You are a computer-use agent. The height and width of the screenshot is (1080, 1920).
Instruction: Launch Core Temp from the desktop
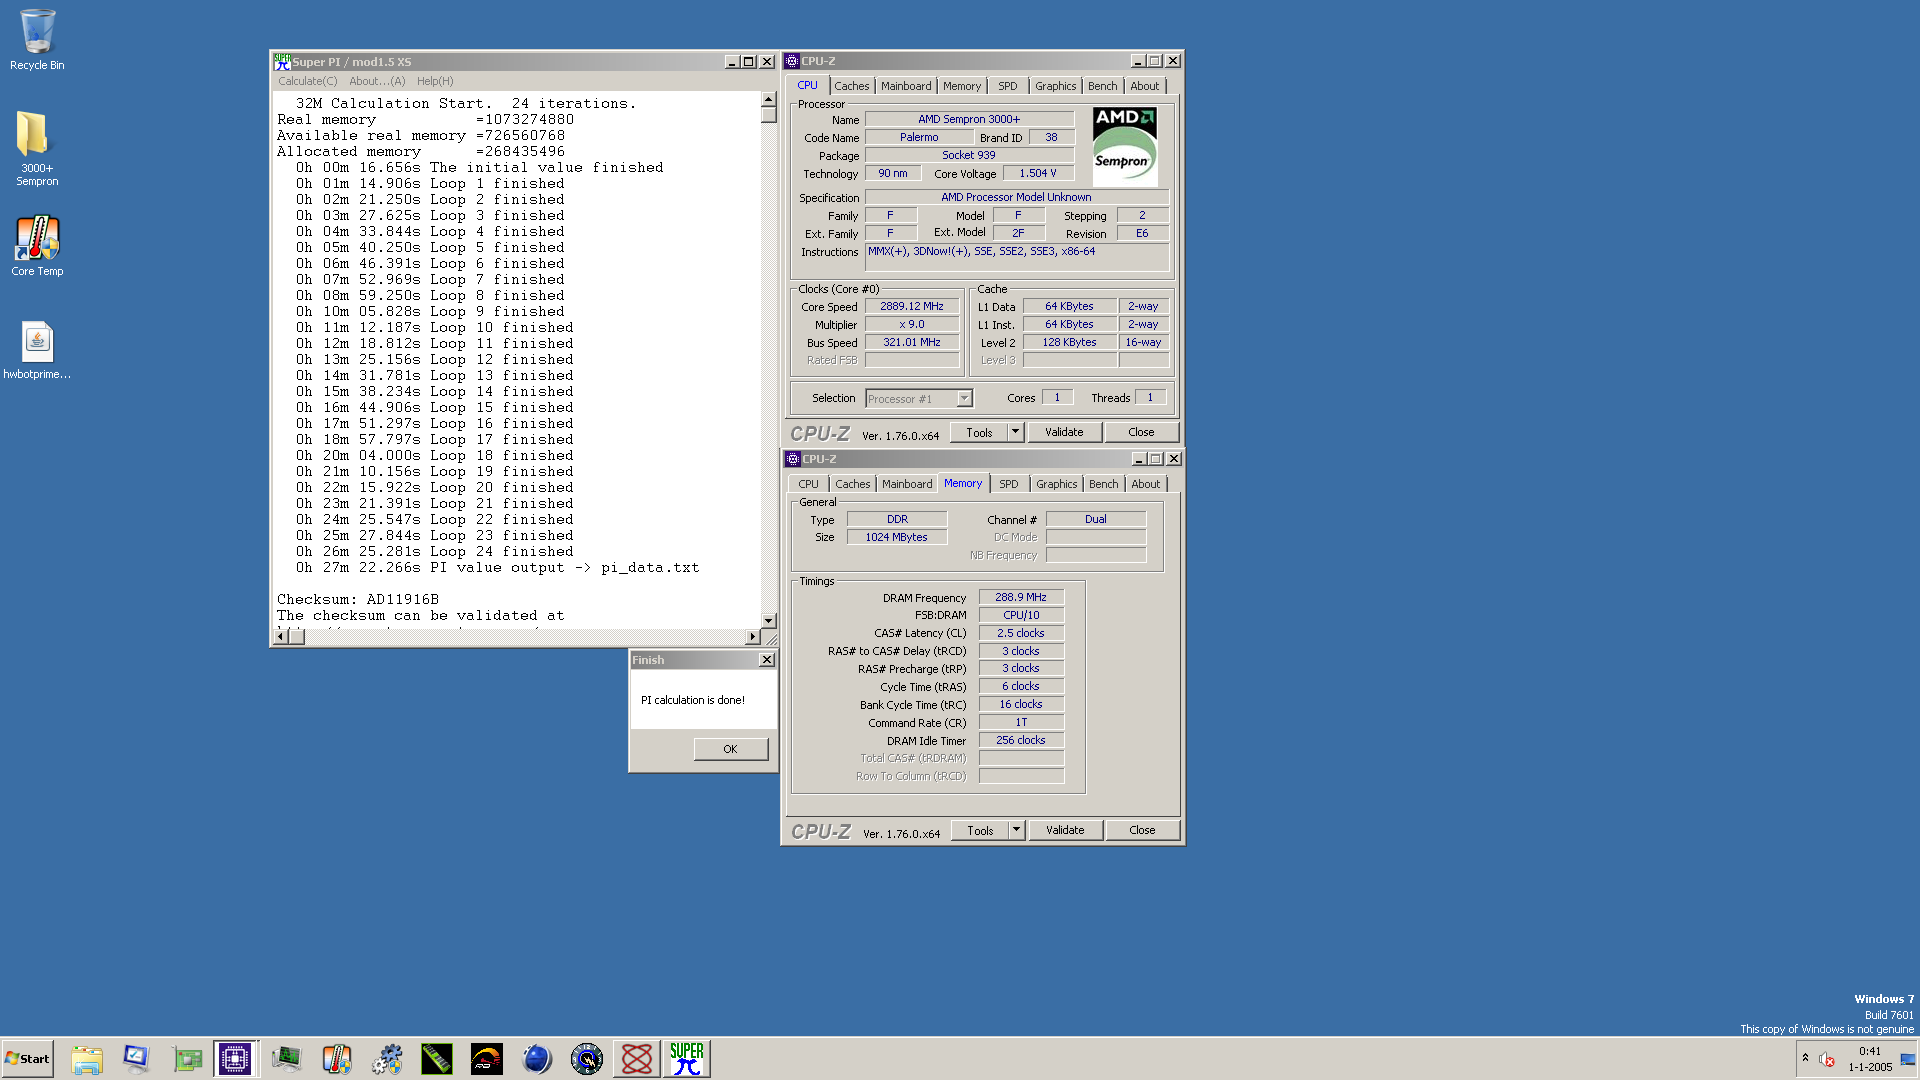click(37, 246)
